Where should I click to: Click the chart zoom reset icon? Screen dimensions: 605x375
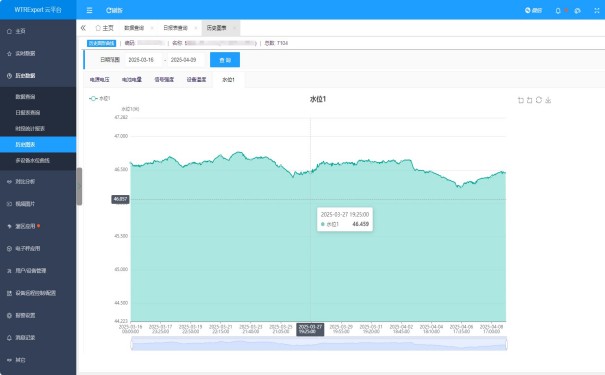pos(529,100)
